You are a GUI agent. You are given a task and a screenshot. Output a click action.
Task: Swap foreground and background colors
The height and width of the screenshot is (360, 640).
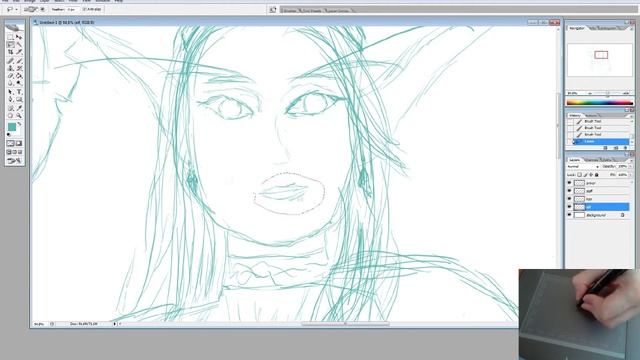(20, 124)
